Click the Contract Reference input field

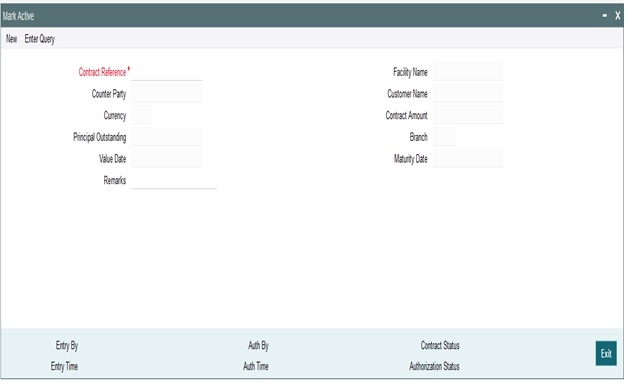pos(166,72)
